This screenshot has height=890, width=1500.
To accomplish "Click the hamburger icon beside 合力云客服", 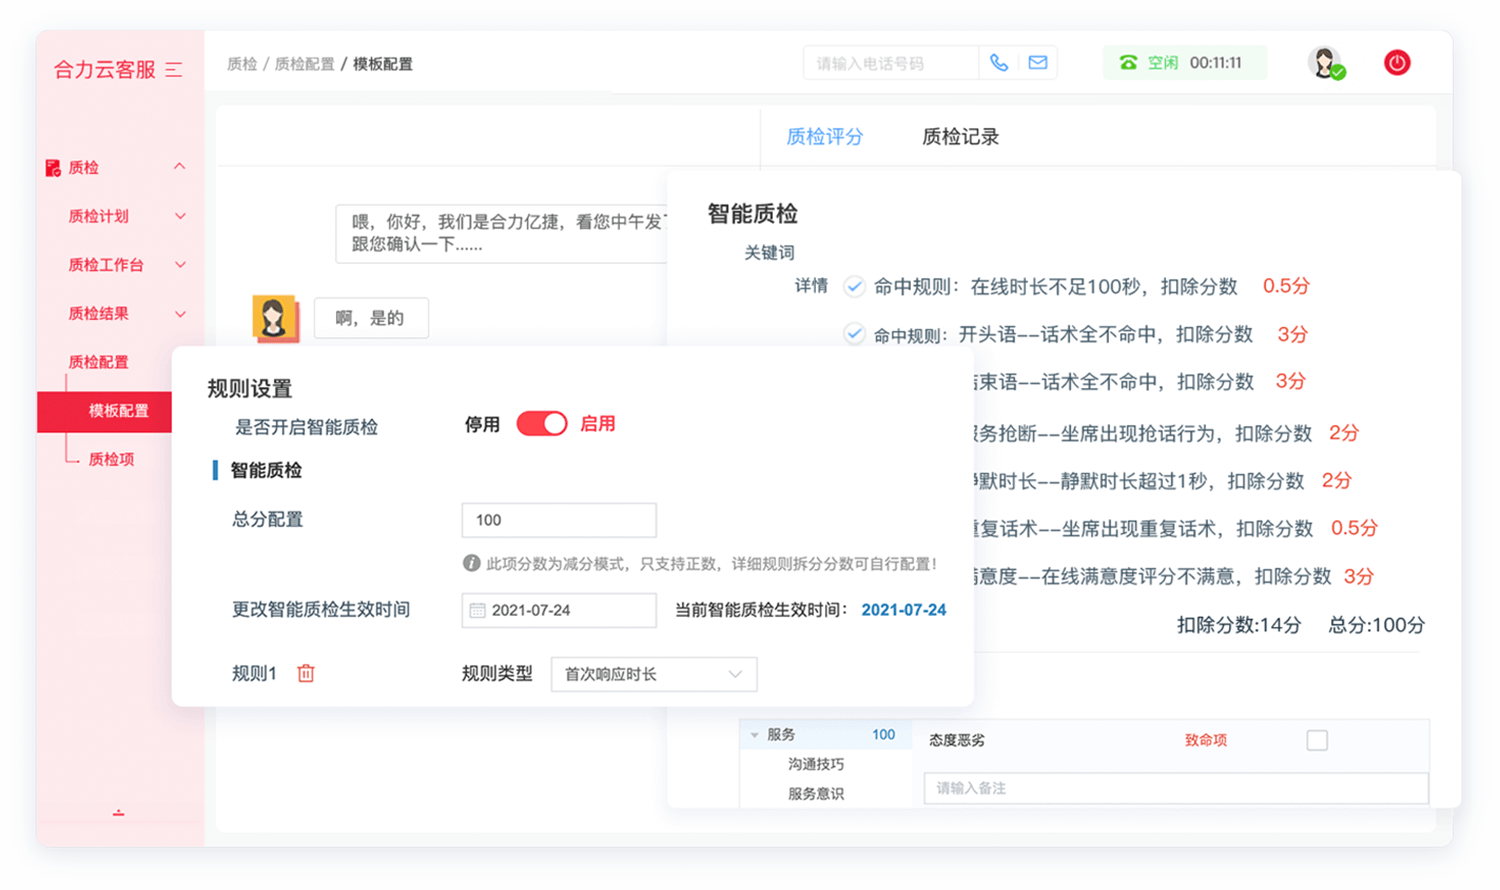I will [174, 70].
